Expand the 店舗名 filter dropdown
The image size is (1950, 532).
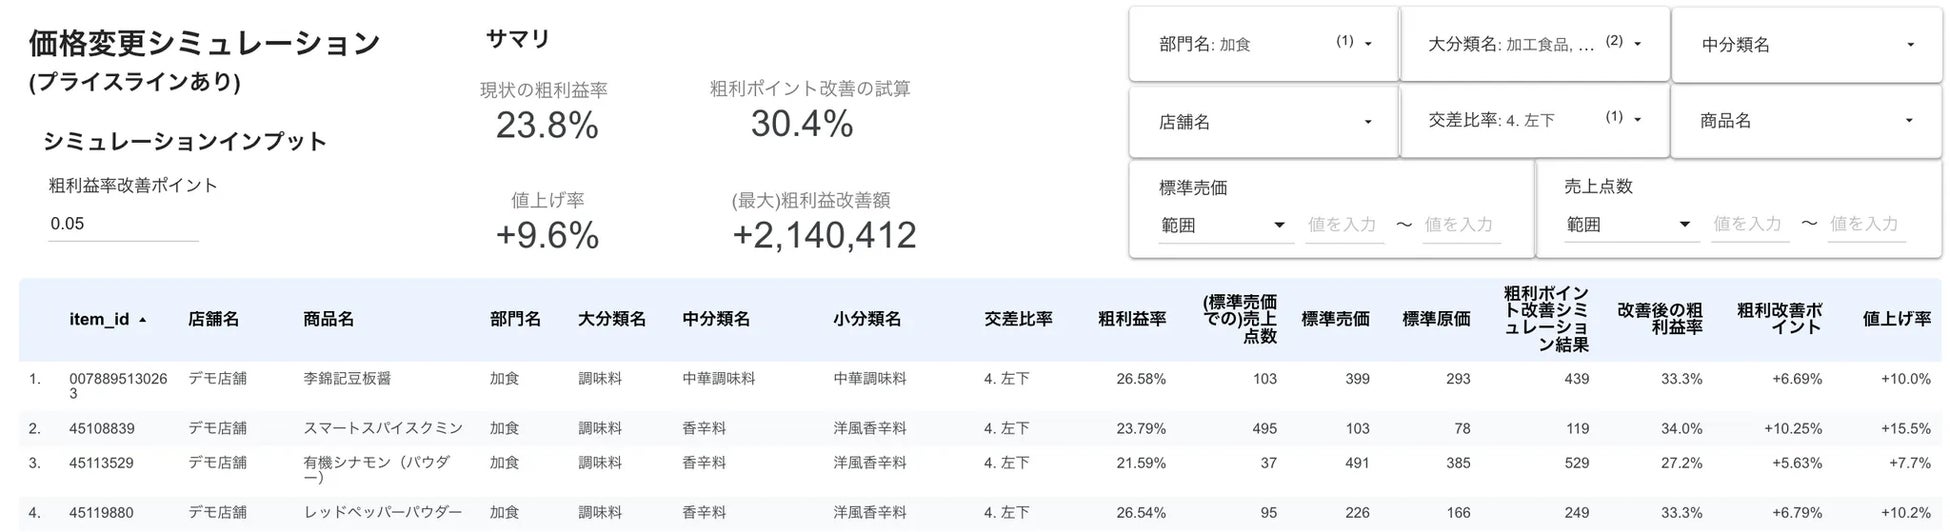pyautogui.click(x=1264, y=122)
